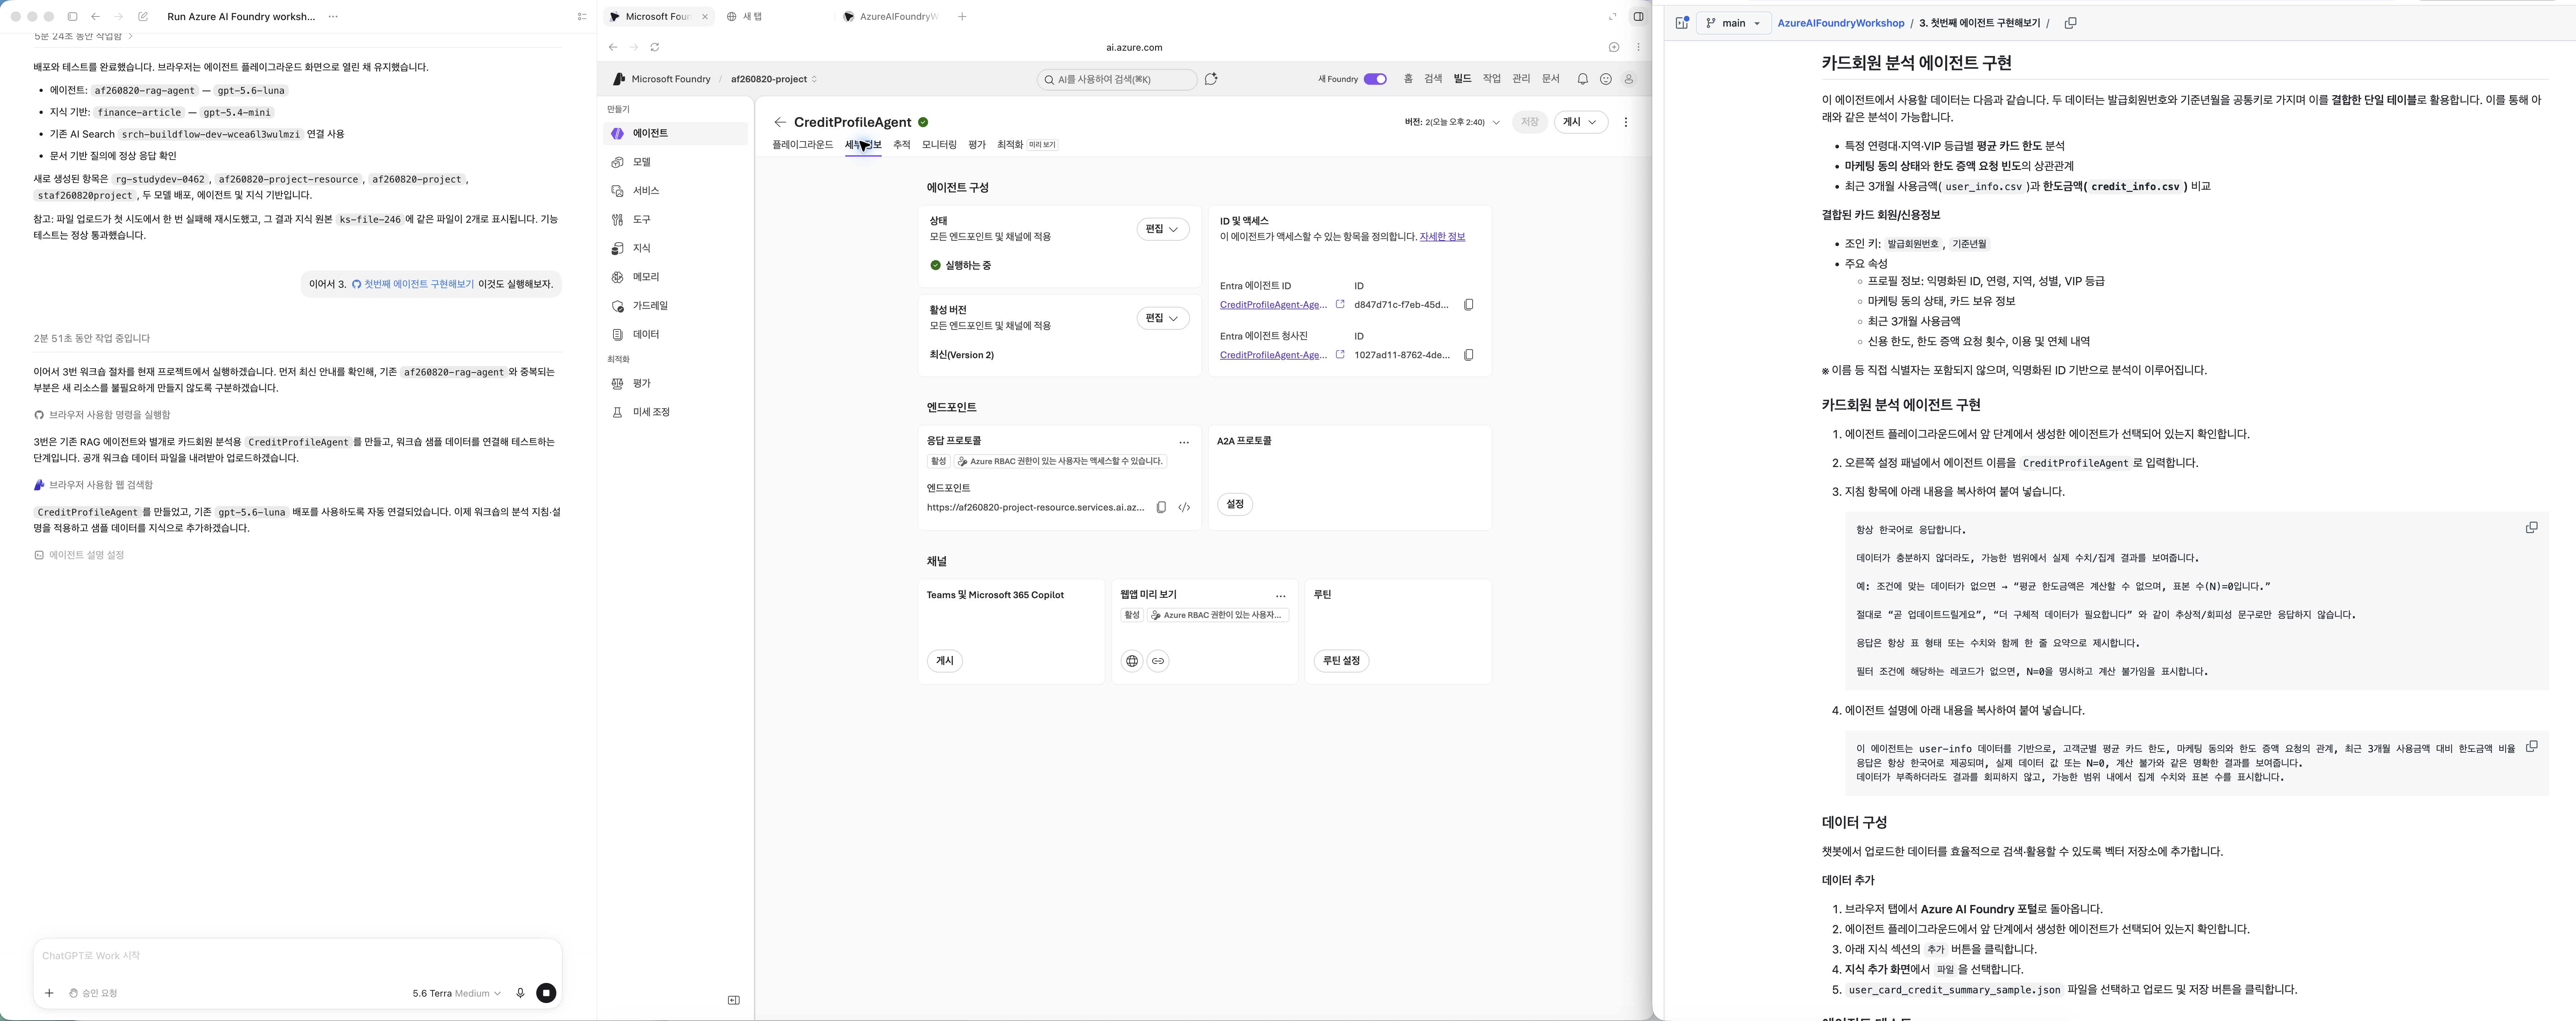Open the 버전 2 version selector
The width and height of the screenshot is (2576, 1021).
point(1452,122)
